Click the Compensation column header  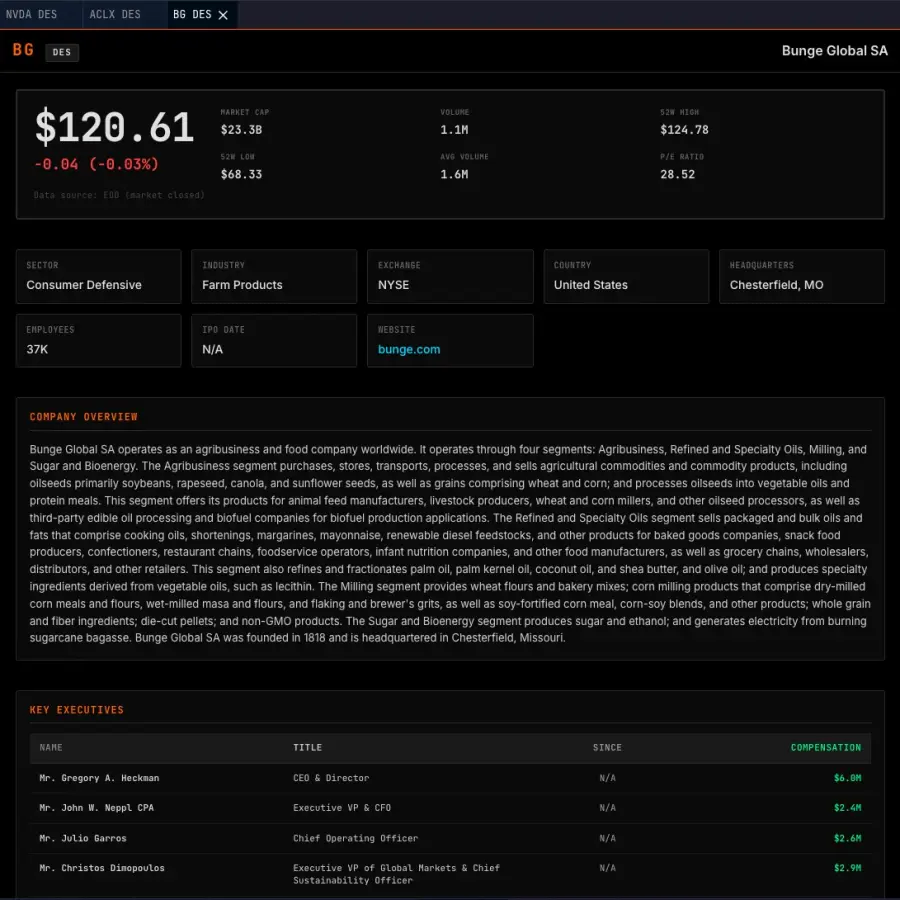tap(826, 747)
